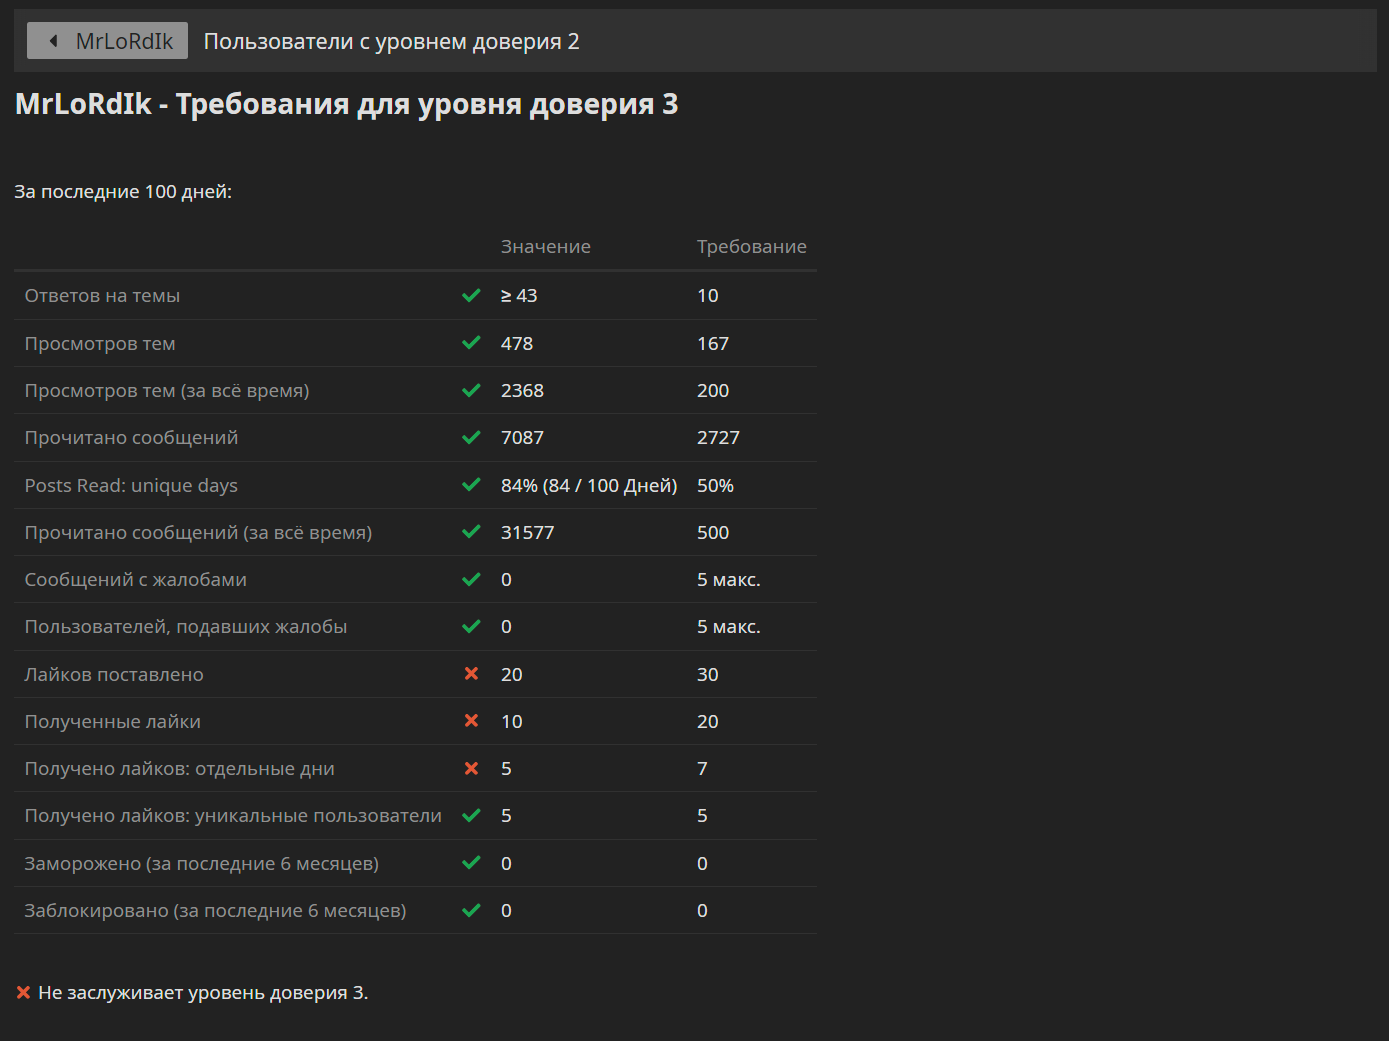Image resolution: width=1389 pixels, height=1041 pixels.
Task: Click green checkmark for Просмотров тем row
Action: 471,343
